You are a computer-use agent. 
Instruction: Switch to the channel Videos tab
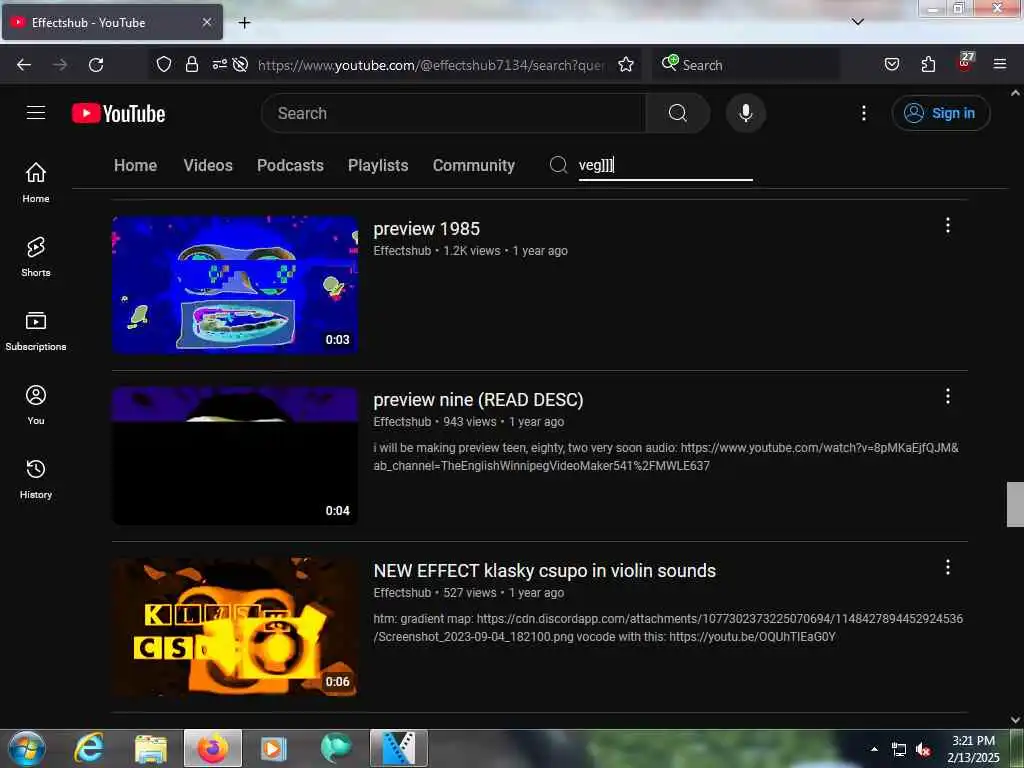coord(208,165)
